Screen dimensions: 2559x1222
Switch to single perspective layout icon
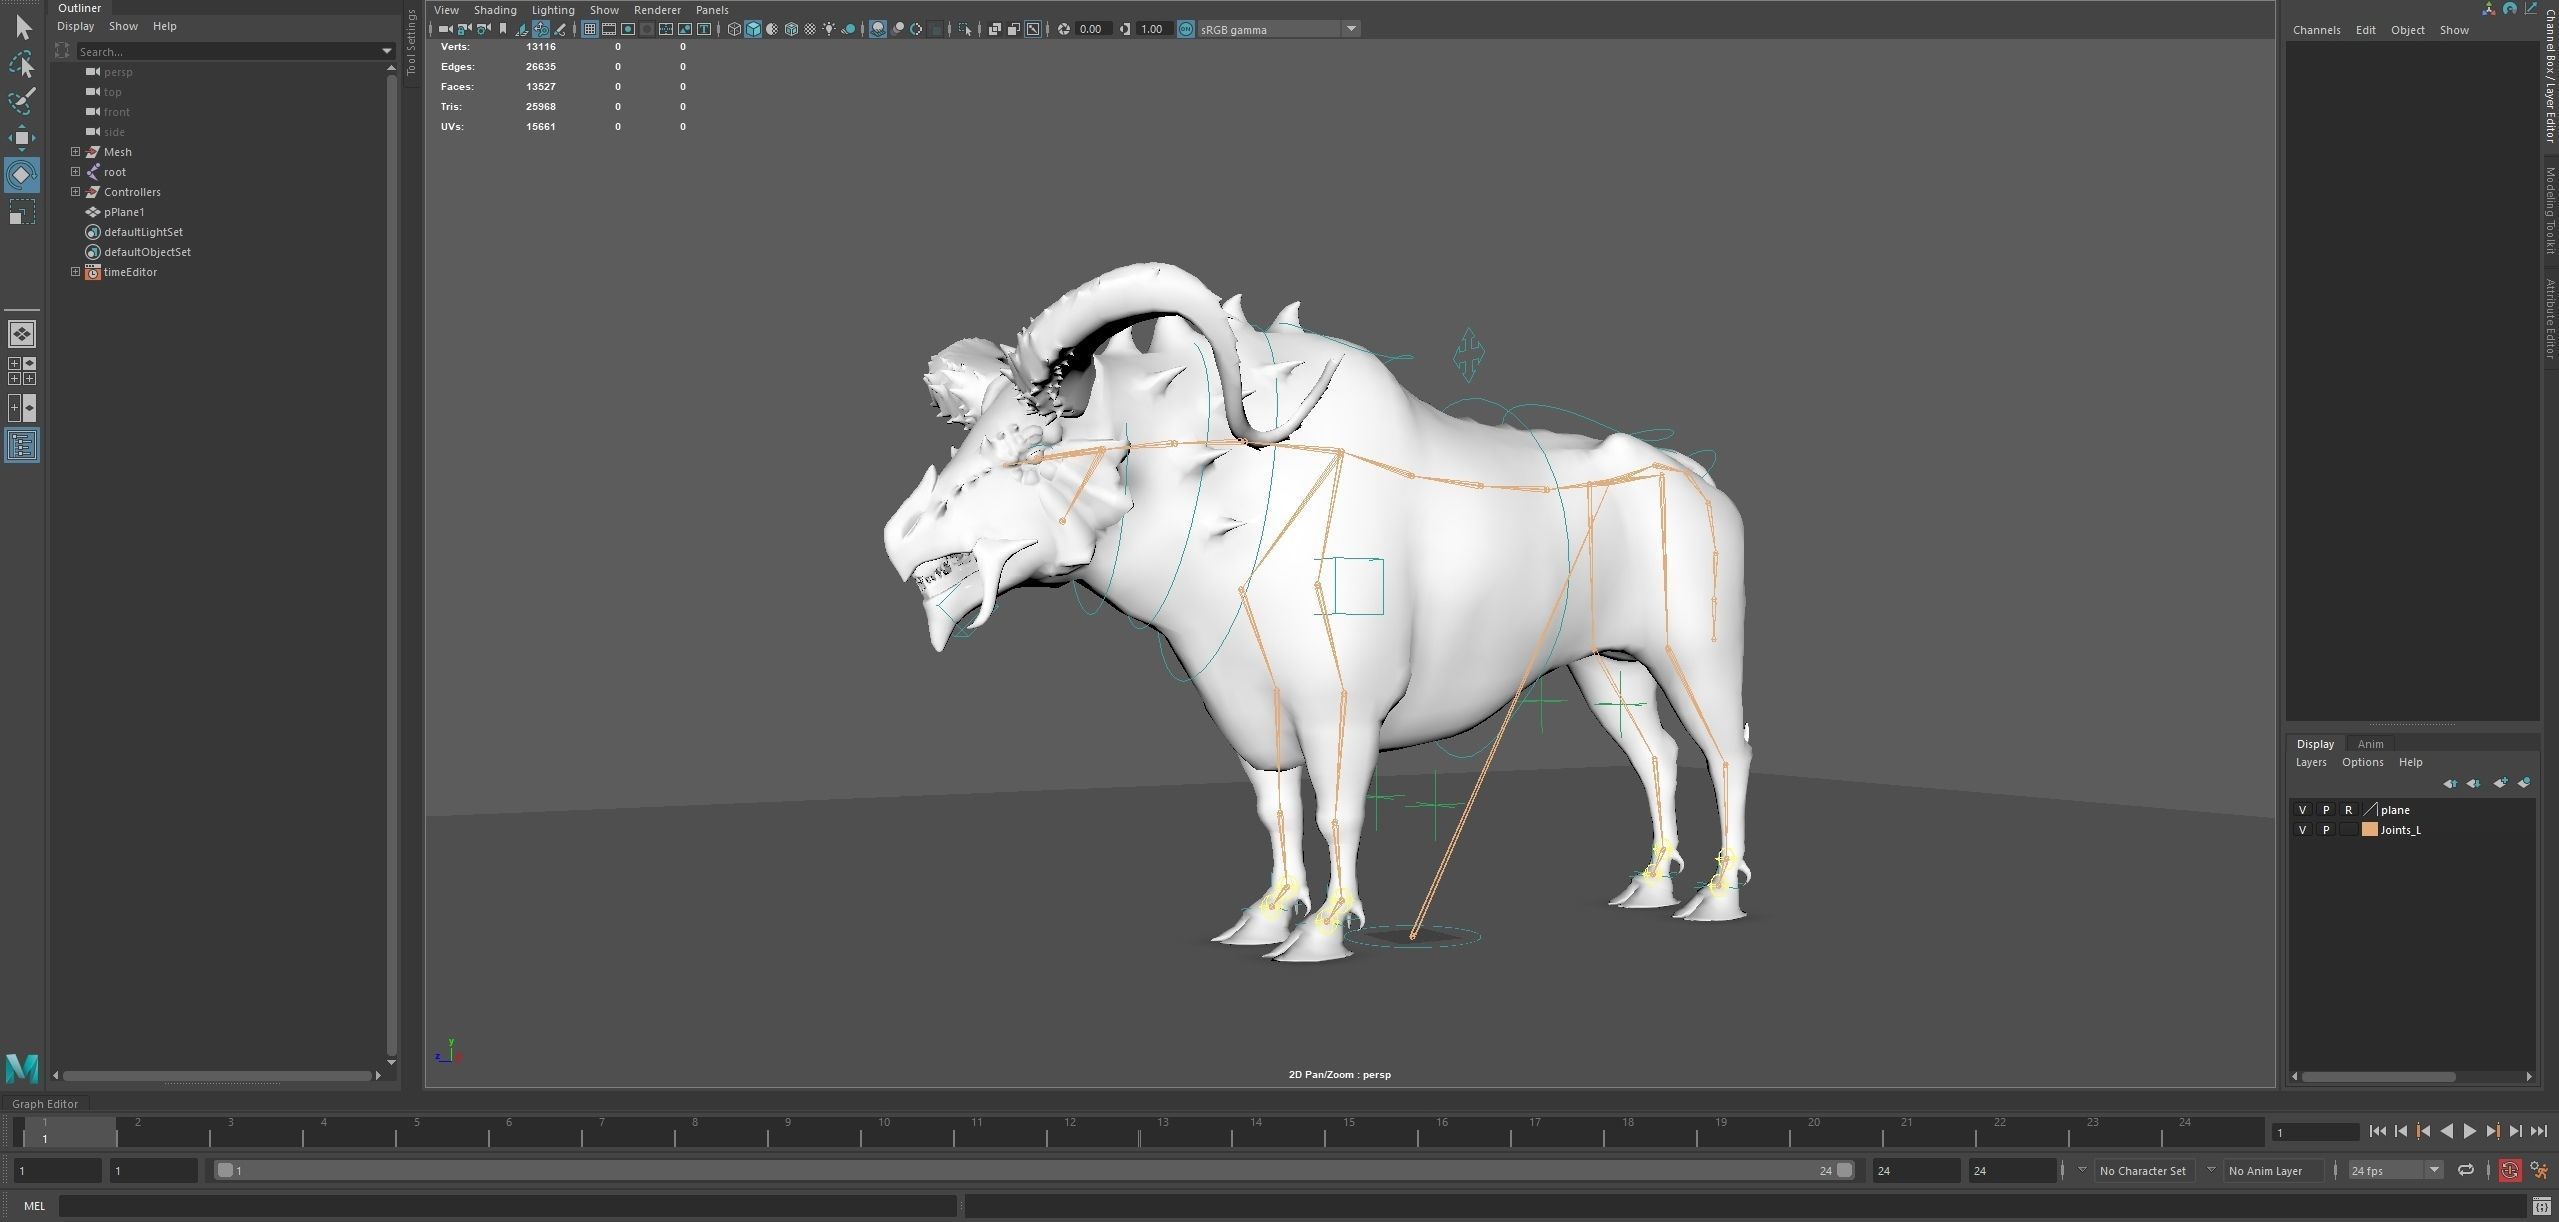tap(22, 334)
